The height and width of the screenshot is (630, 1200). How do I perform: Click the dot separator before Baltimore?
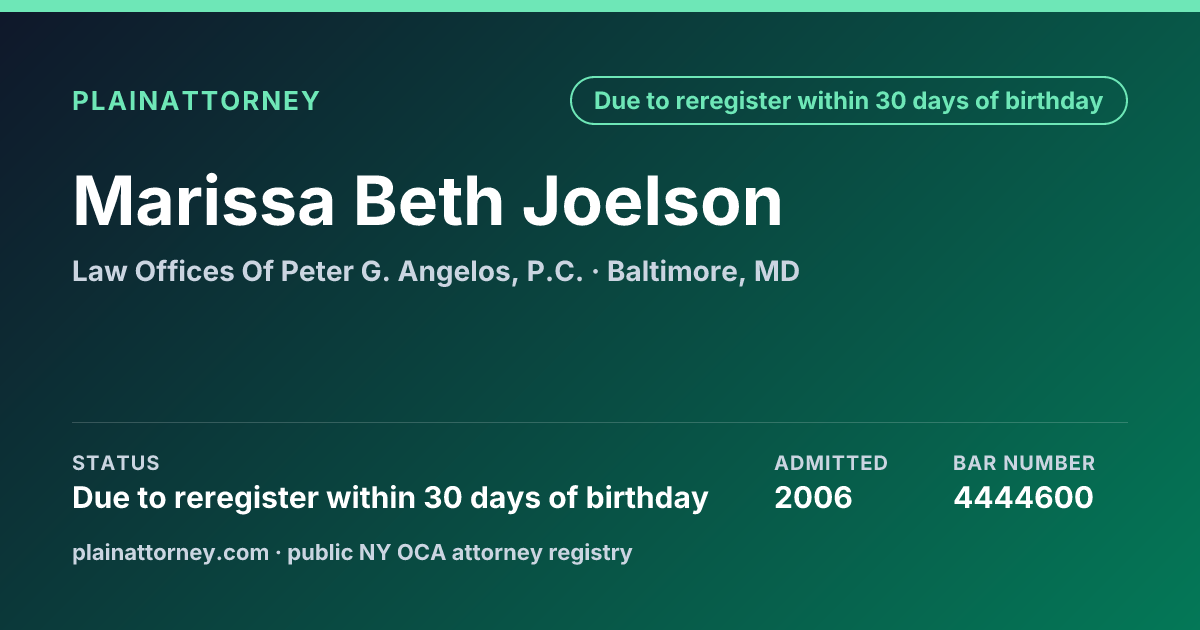pyautogui.click(x=595, y=273)
